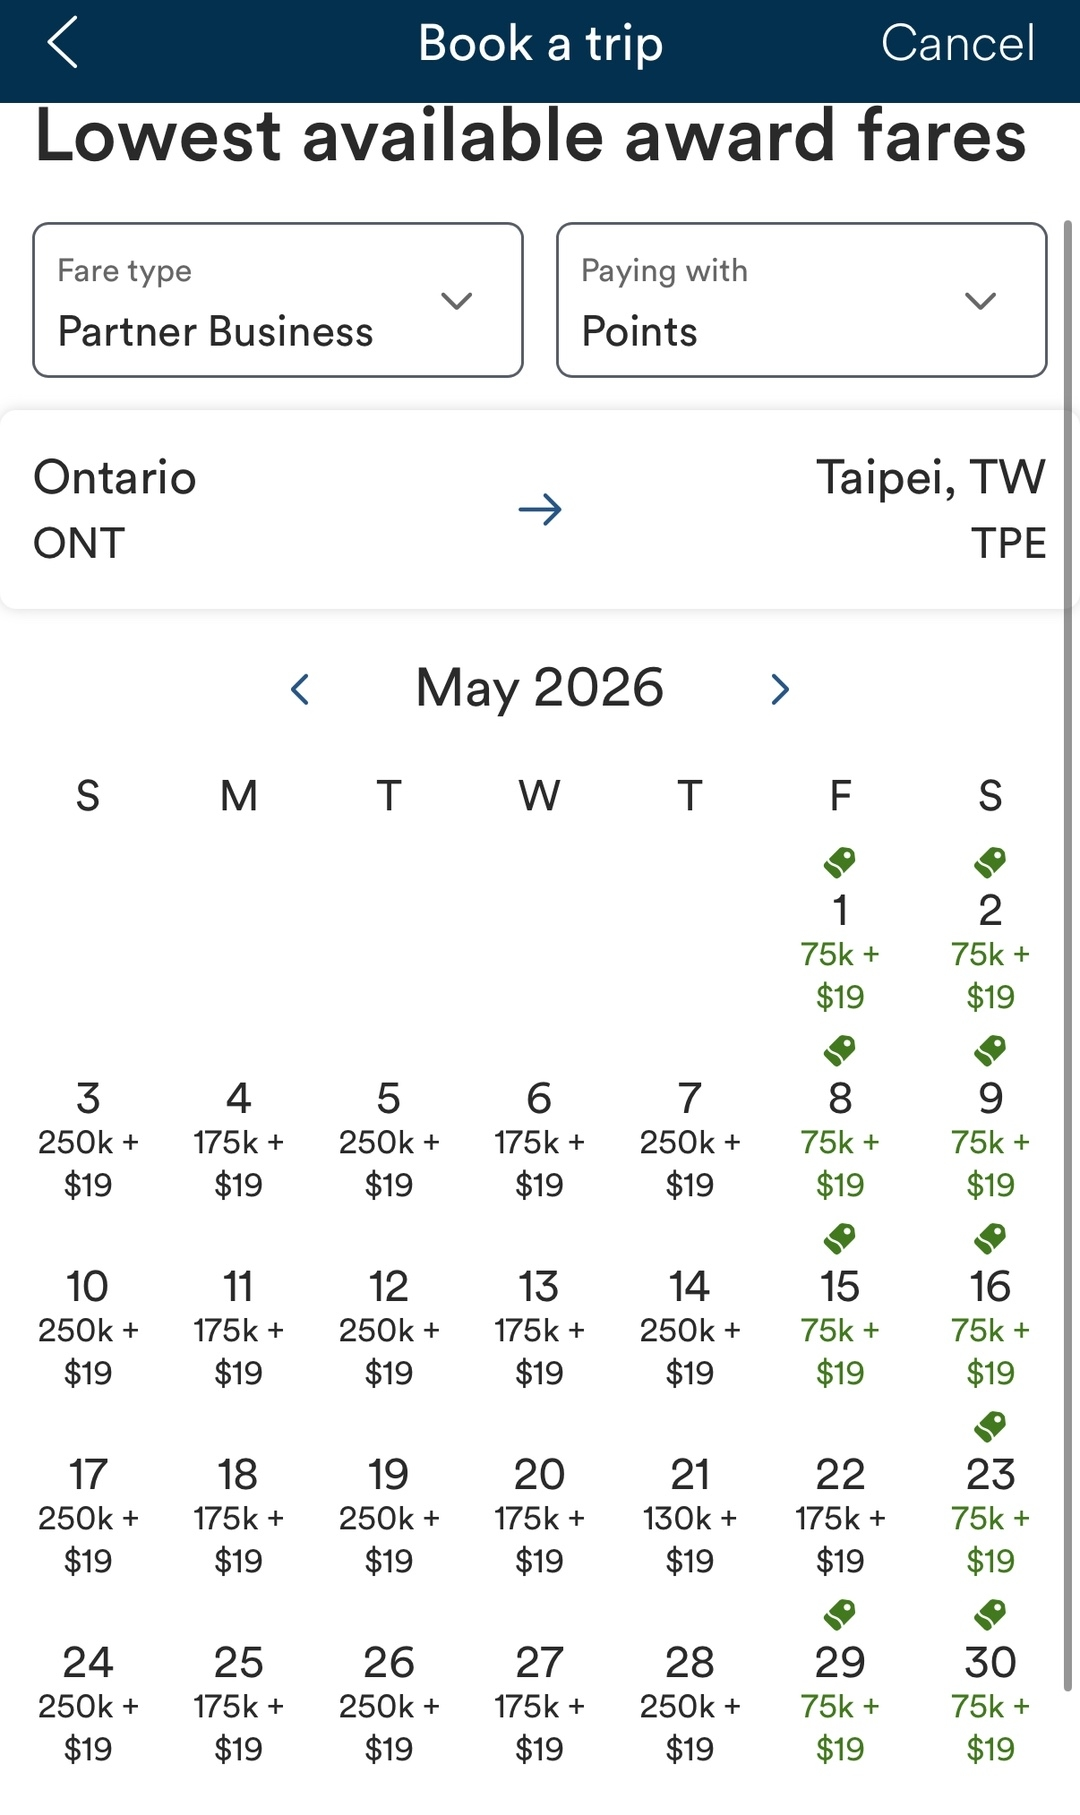Screen dimensions: 1080x1815
Task: Tap the deal tag above May 9
Action: click(990, 1050)
